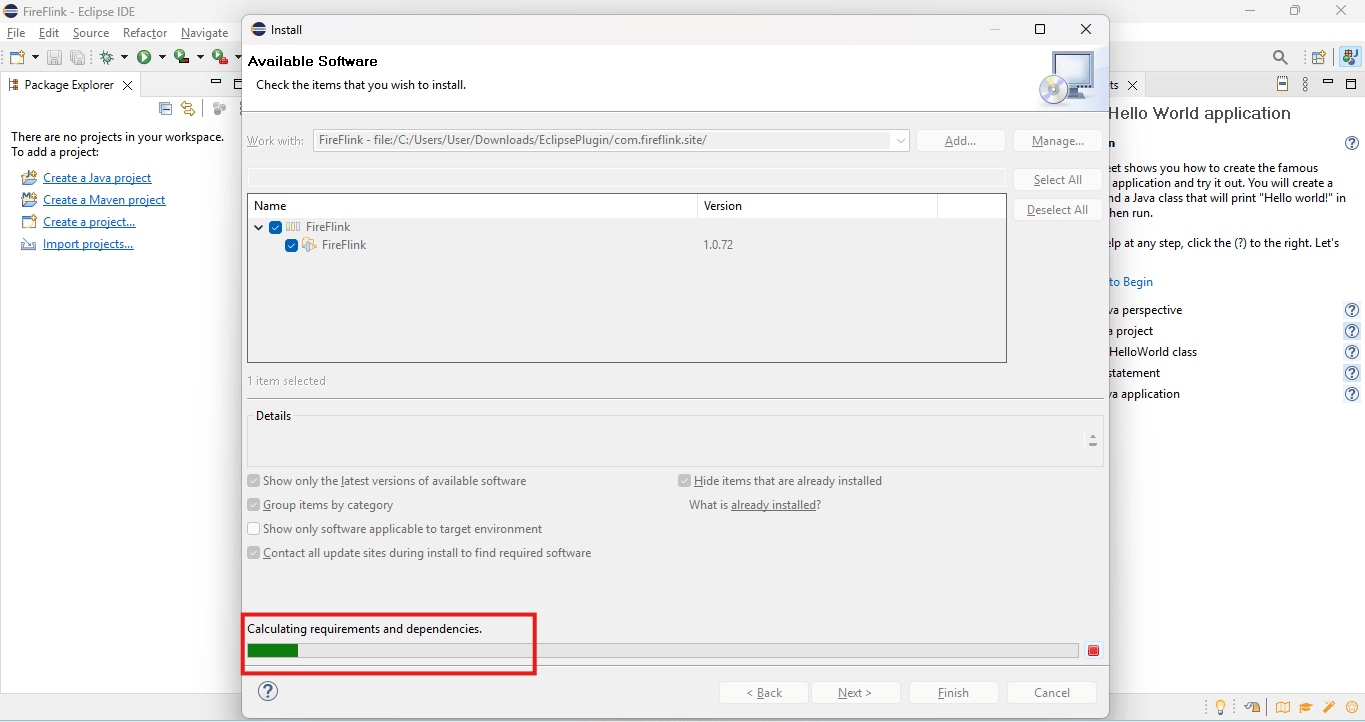The height and width of the screenshot is (722, 1365).
Task: Click the New wizard toolbar icon
Action: pos(17,57)
